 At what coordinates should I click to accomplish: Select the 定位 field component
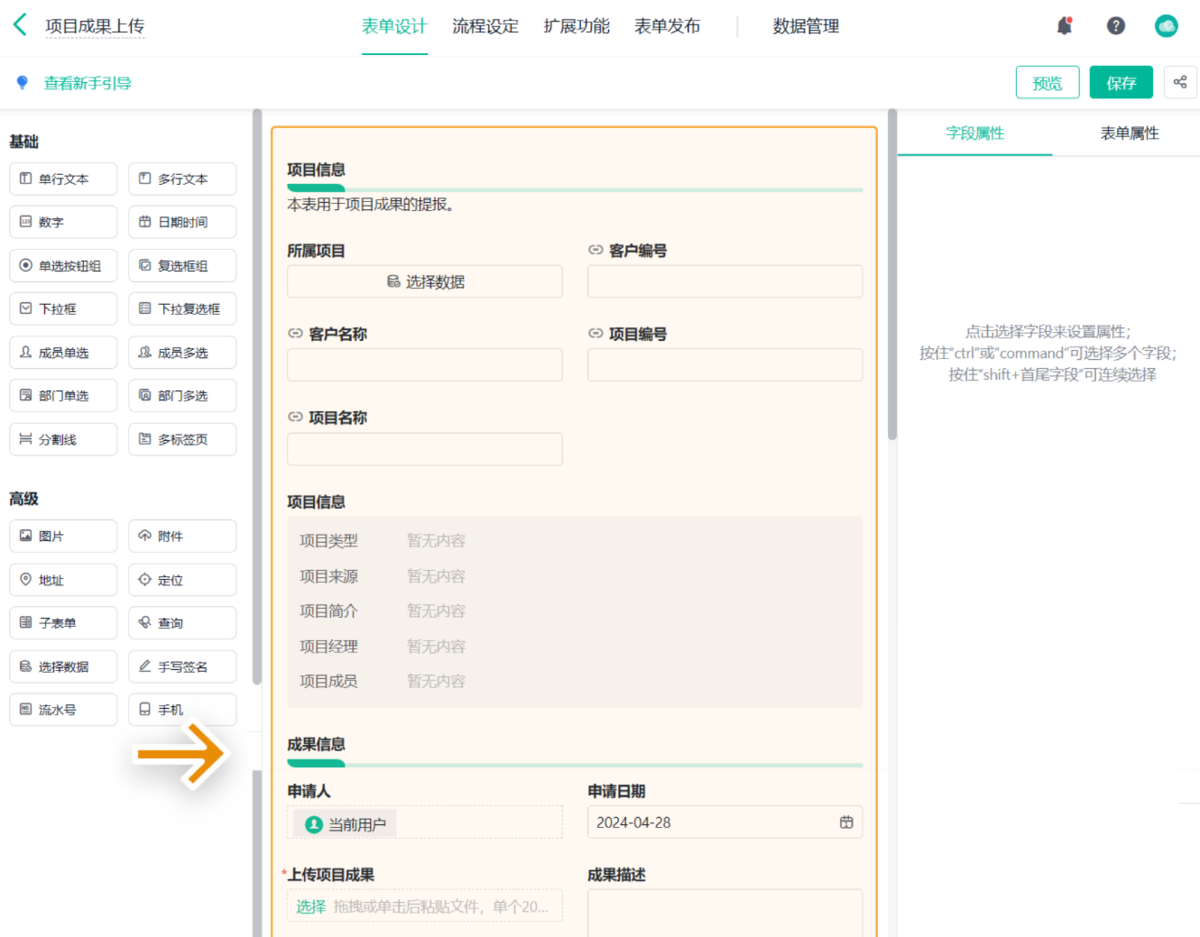182,580
